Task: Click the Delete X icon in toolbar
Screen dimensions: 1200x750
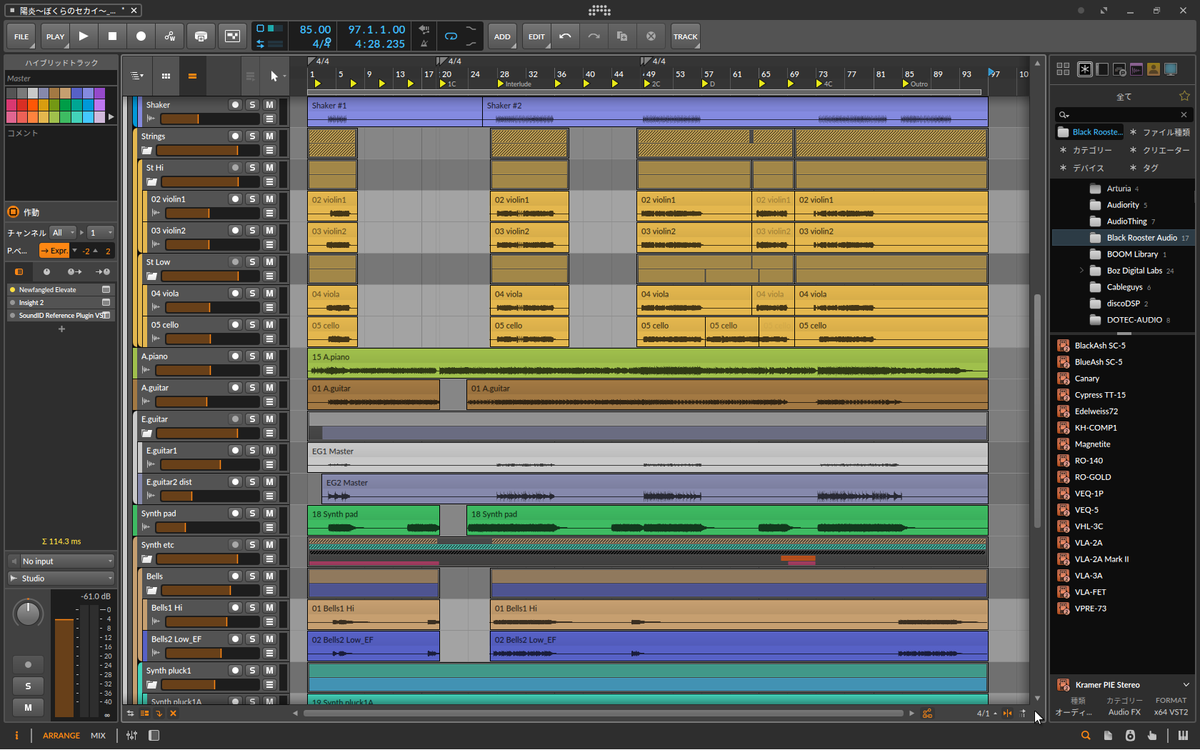Action: coord(651,36)
